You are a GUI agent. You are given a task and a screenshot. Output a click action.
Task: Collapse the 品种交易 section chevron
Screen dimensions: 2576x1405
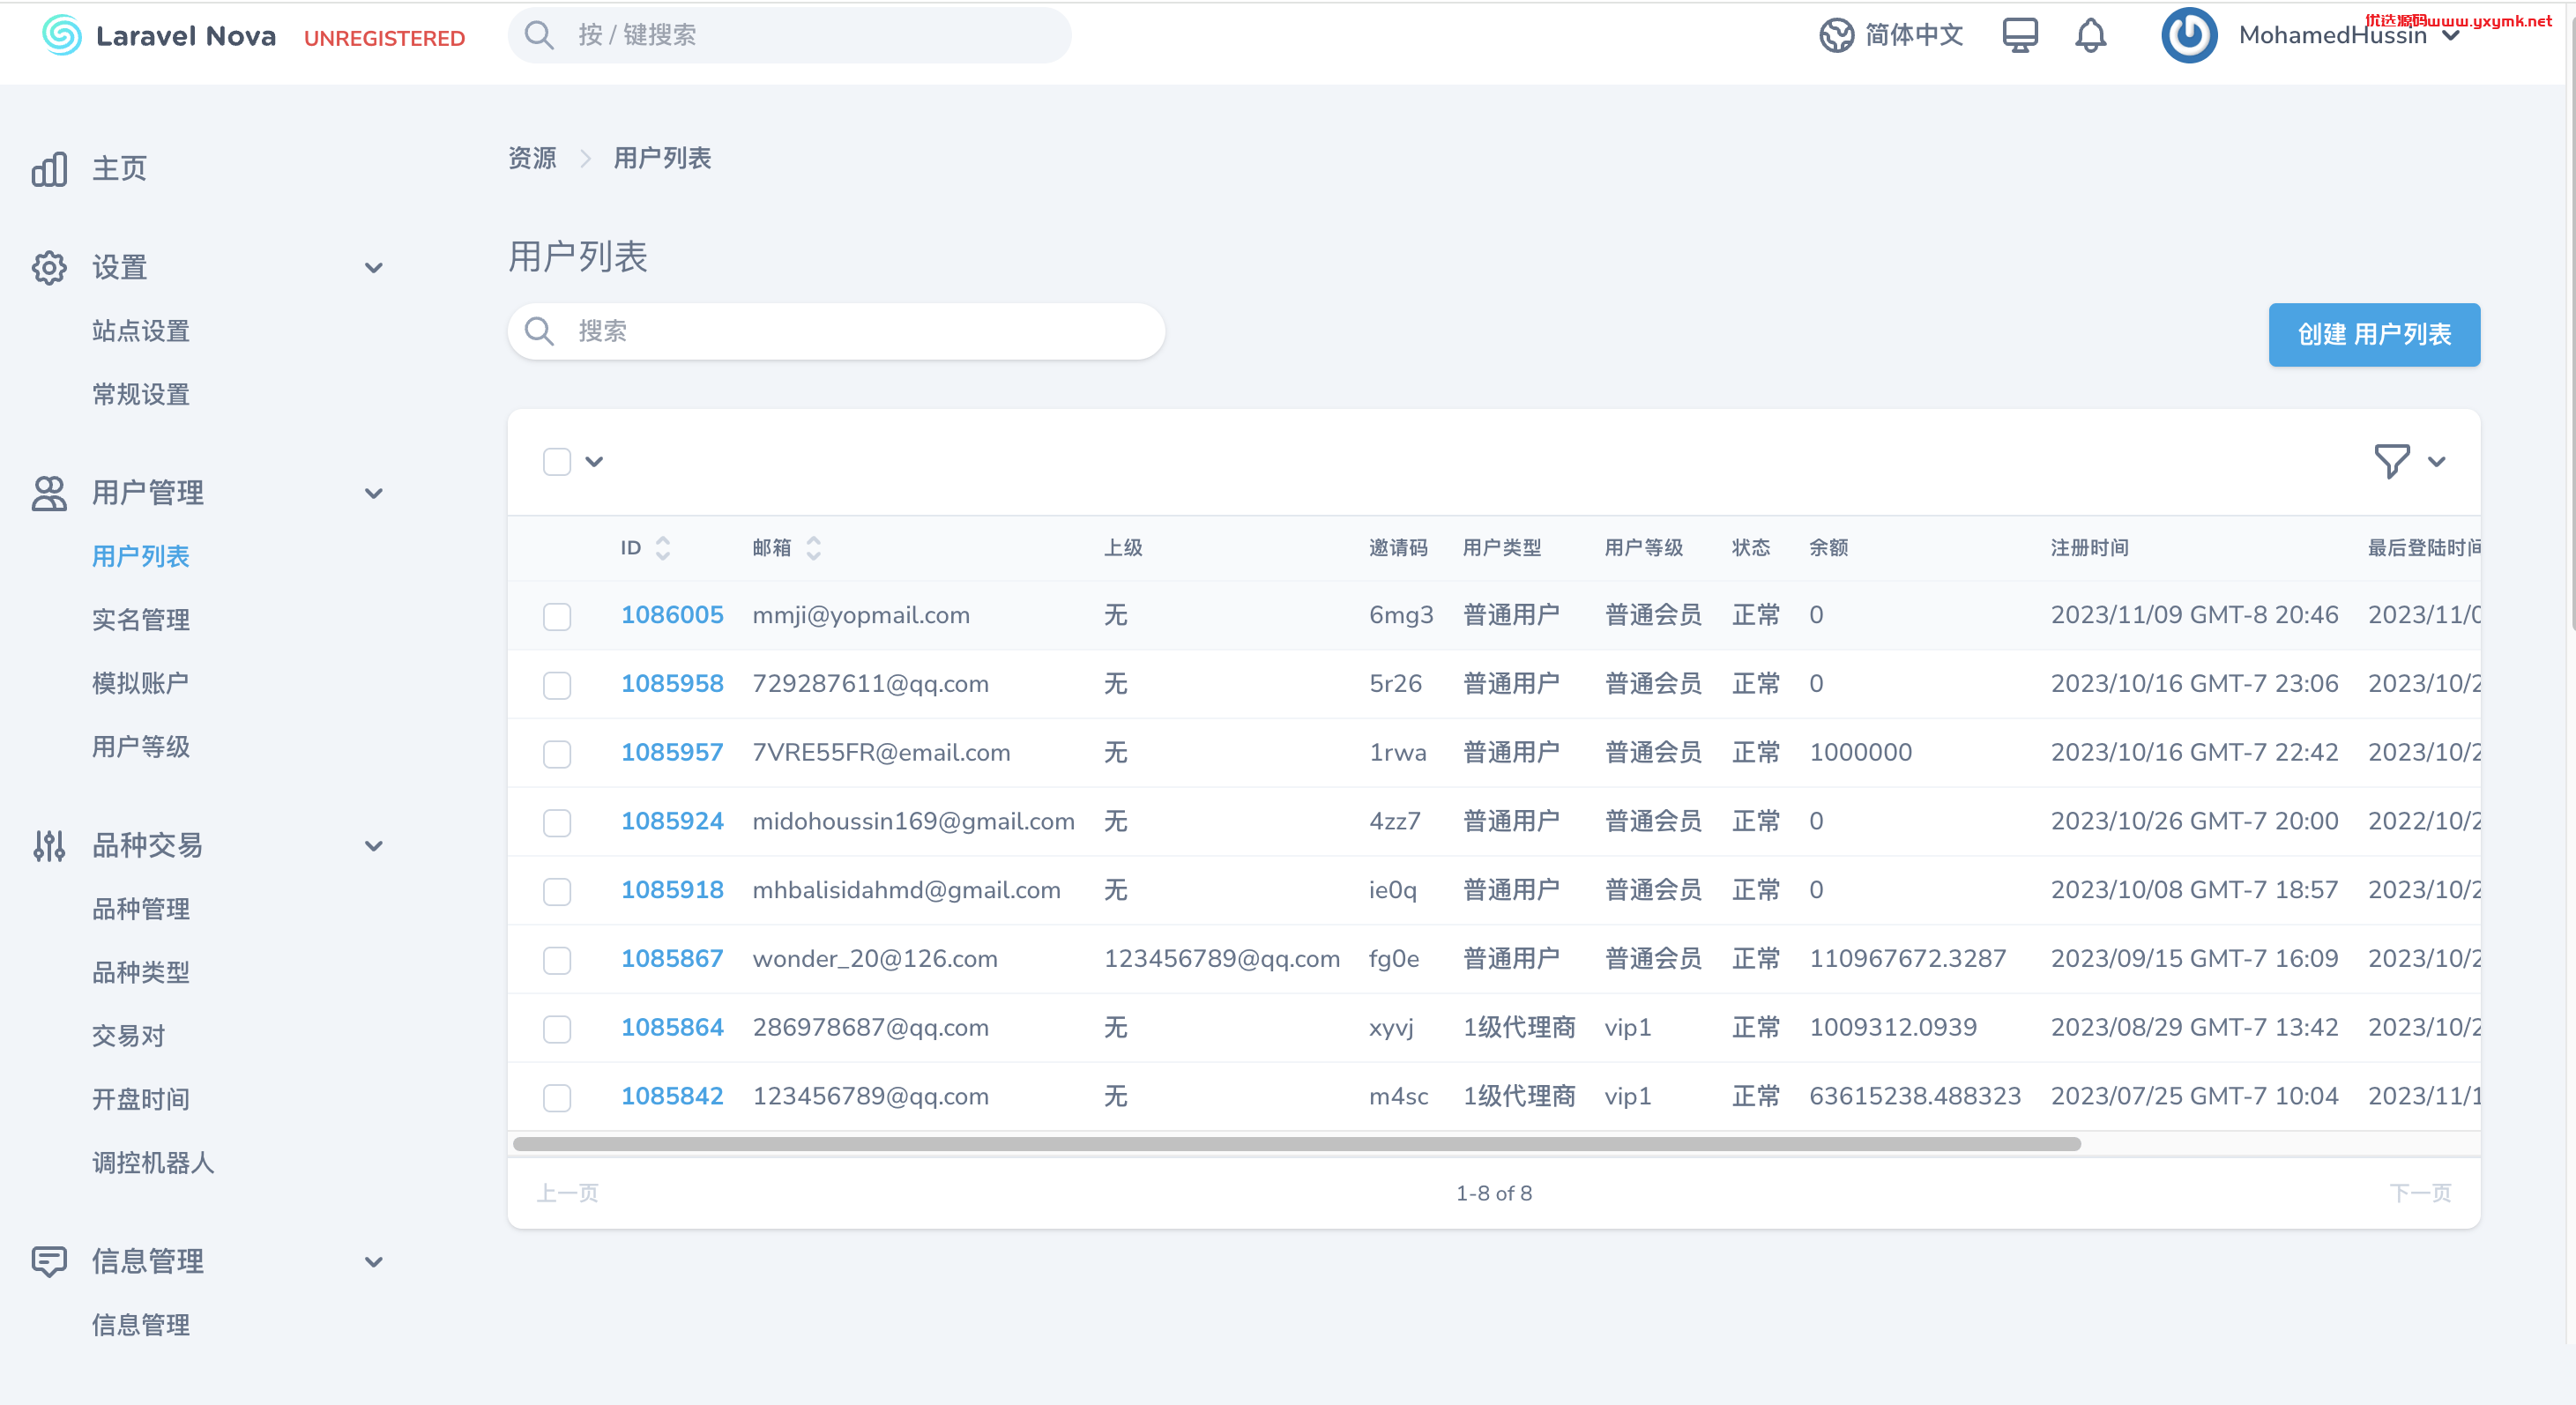[374, 846]
